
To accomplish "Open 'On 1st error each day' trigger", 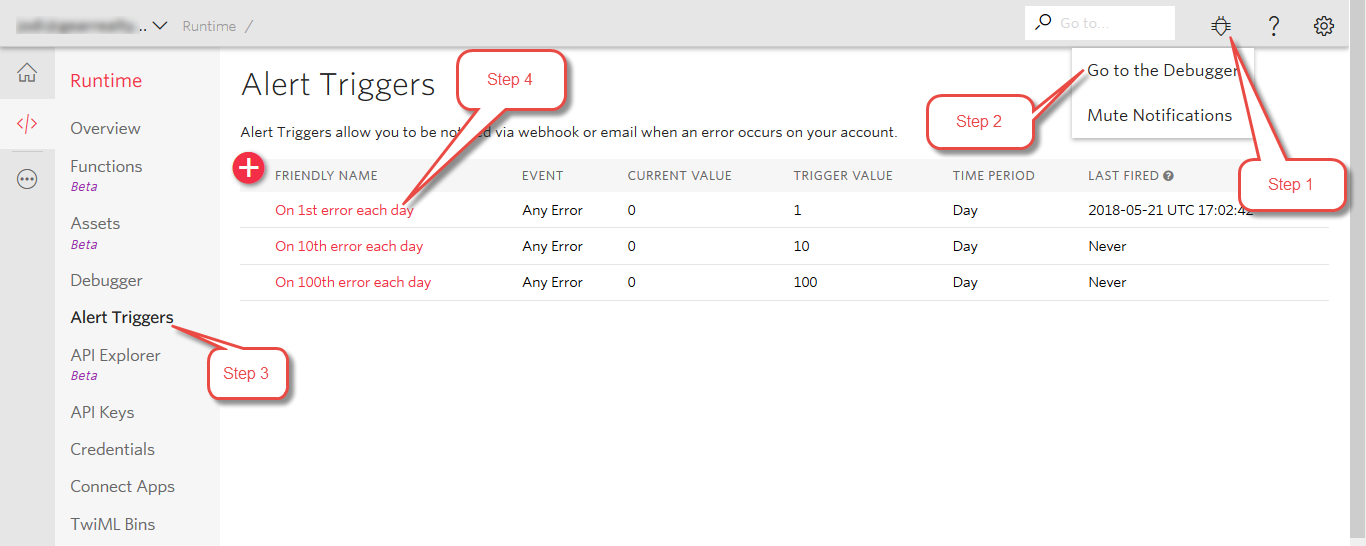I will coord(344,211).
